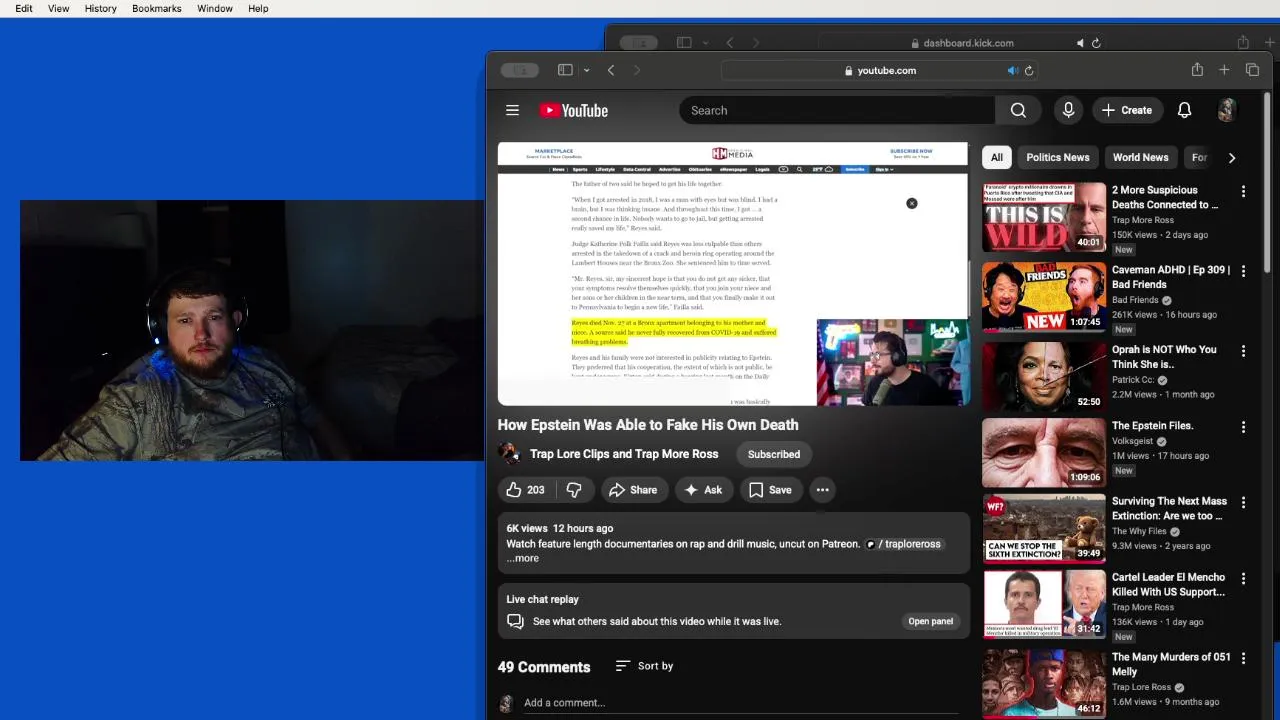The image size is (1280, 720).
Task: Open the YouTube notifications bell
Action: coord(1184,110)
